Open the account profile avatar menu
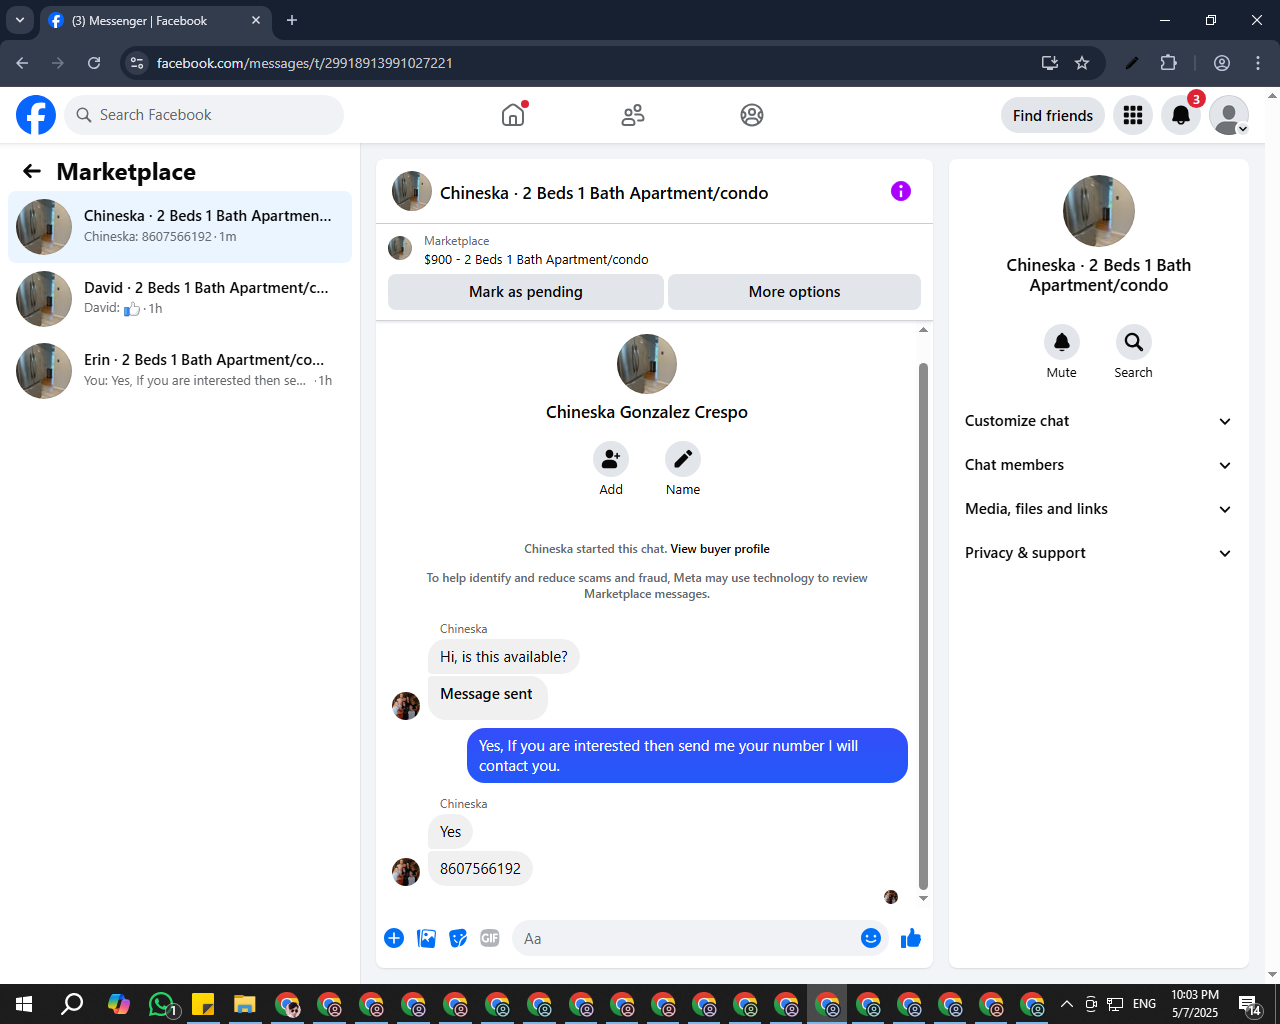Image resolution: width=1280 pixels, height=1024 pixels. tap(1229, 116)
